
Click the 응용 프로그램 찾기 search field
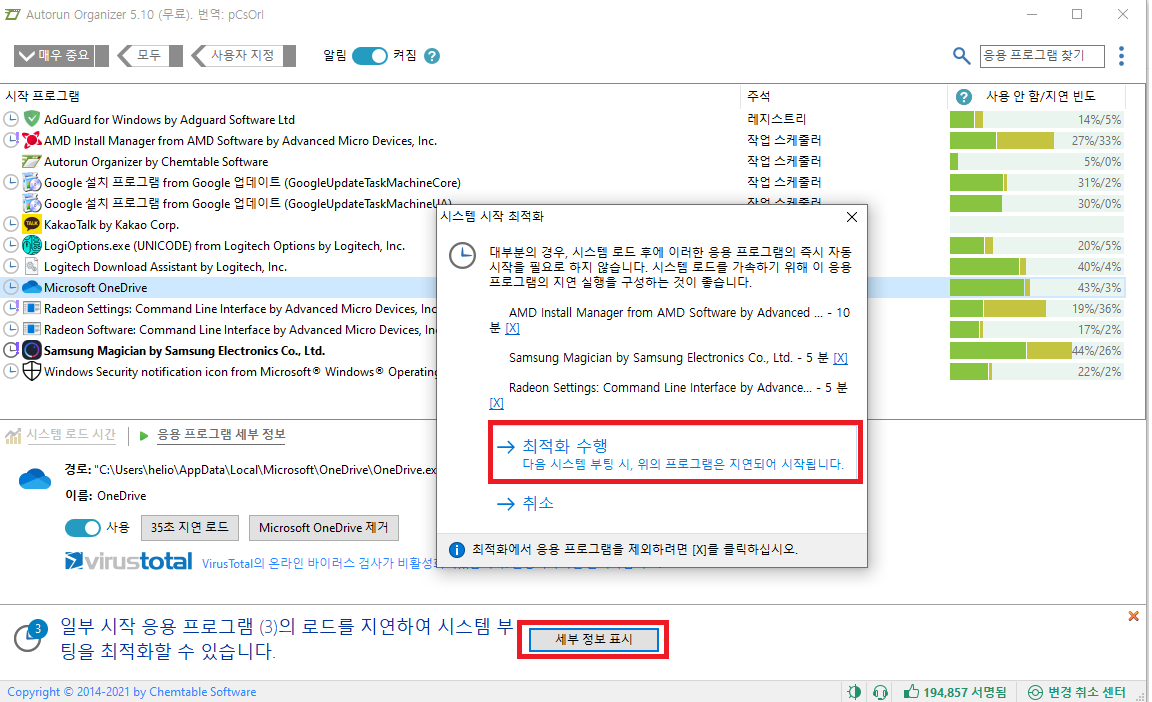point(1042,56)
